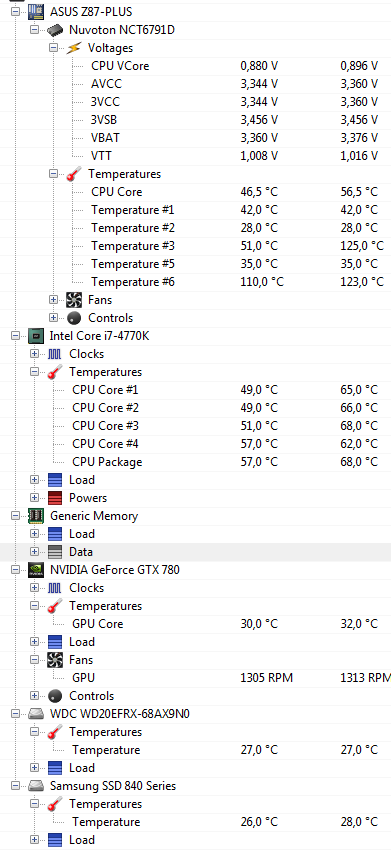Viewport: 391px width, 856px height.
Task: Collapse the Intel Core i7-4770K node
Action: click(x=16, y=336)
